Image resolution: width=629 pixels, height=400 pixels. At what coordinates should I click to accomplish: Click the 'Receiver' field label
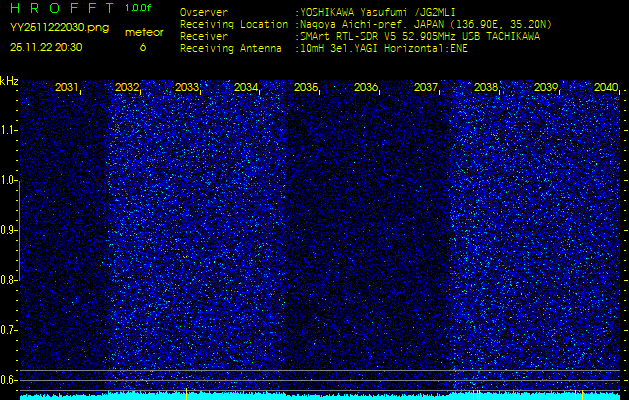point(204,37)
